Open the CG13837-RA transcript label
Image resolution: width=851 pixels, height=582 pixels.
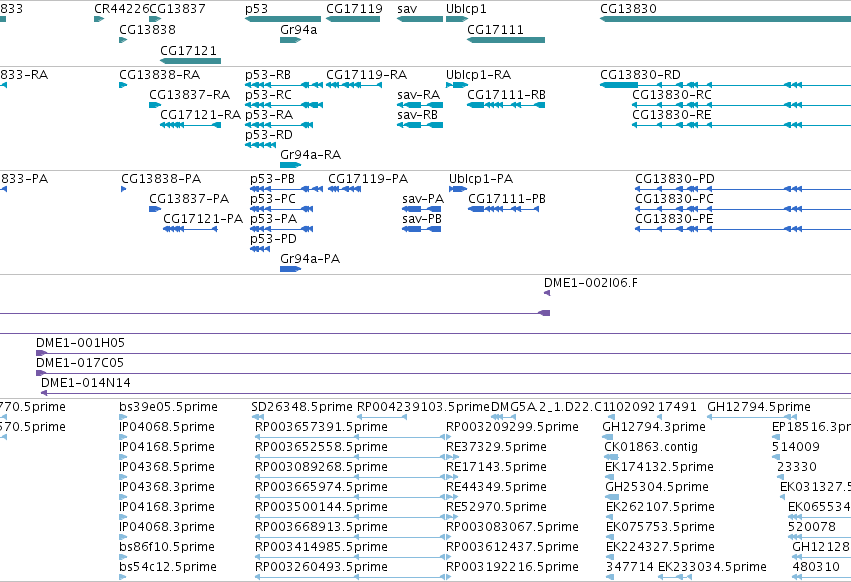coord(189,95)
